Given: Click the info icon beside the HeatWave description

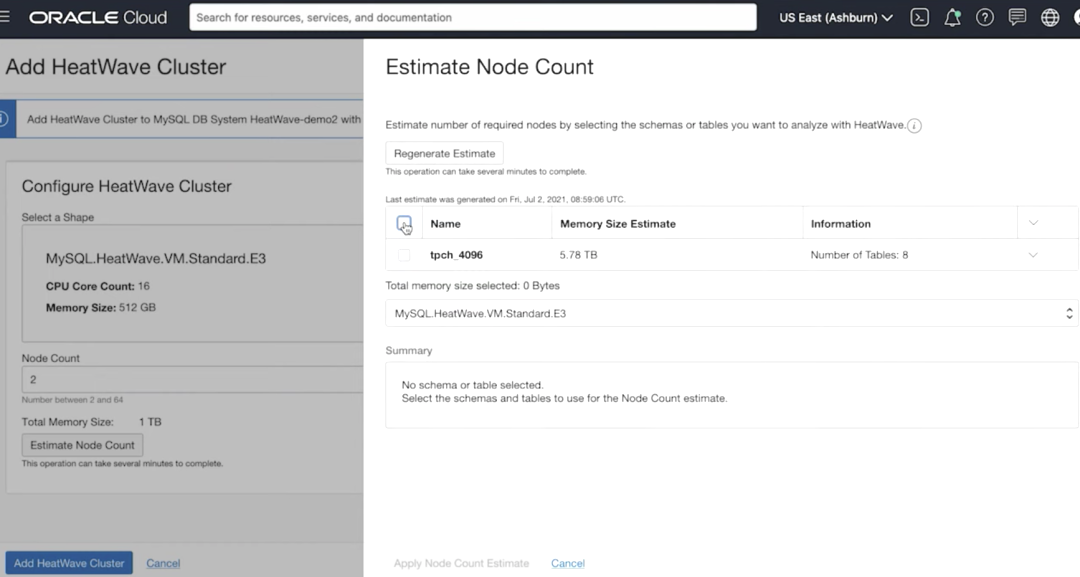Looking at the screenshot, I should click(x=914, y=126).
